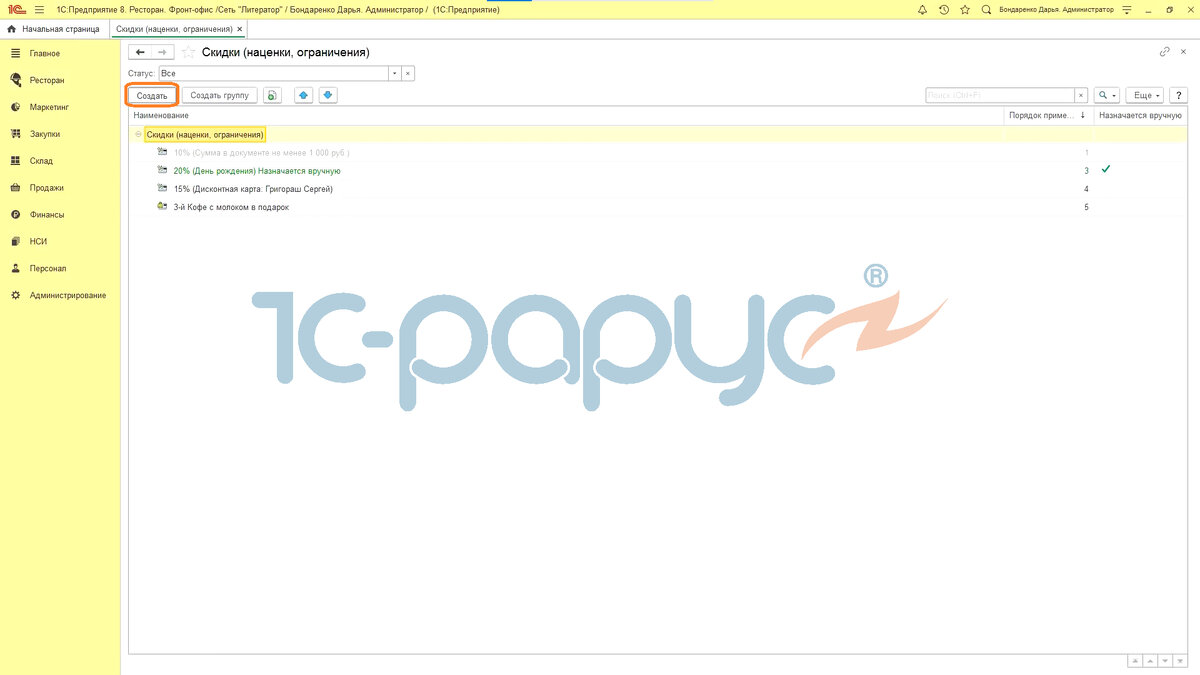Click the icon of the 10% discount row
1200x675 pixels.
pyautogui.click(x=163, y=153)
